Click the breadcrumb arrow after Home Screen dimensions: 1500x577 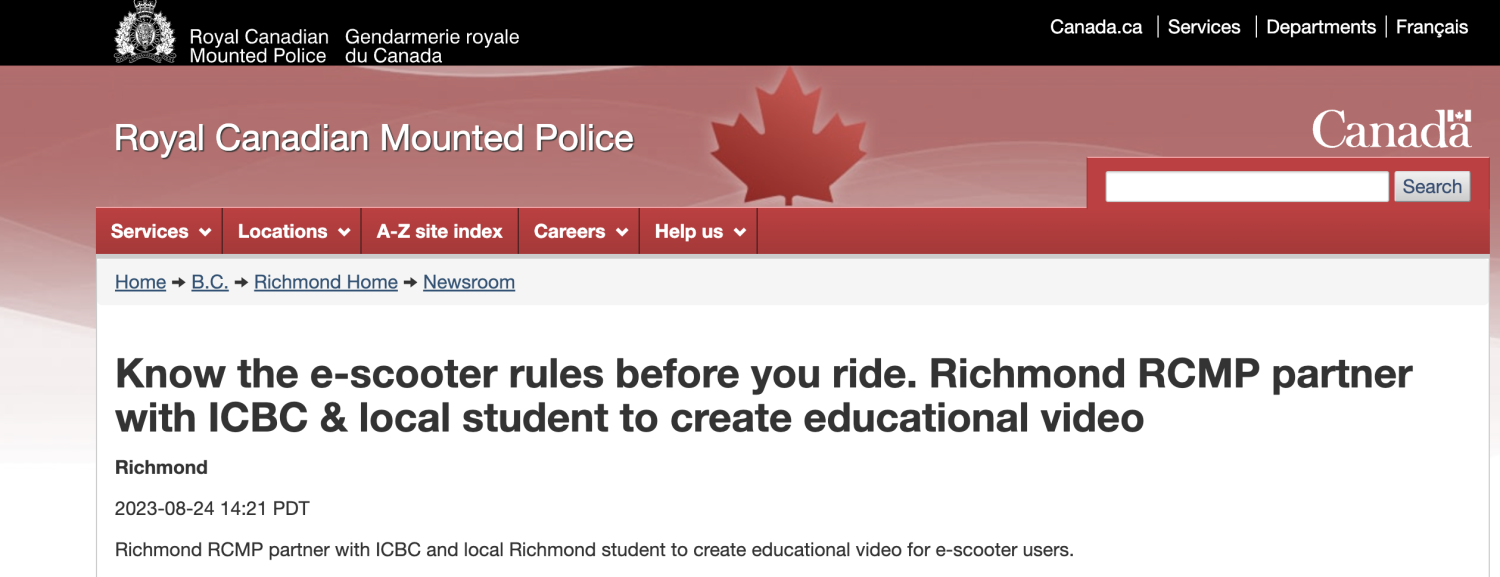click(x=177, y=282)
